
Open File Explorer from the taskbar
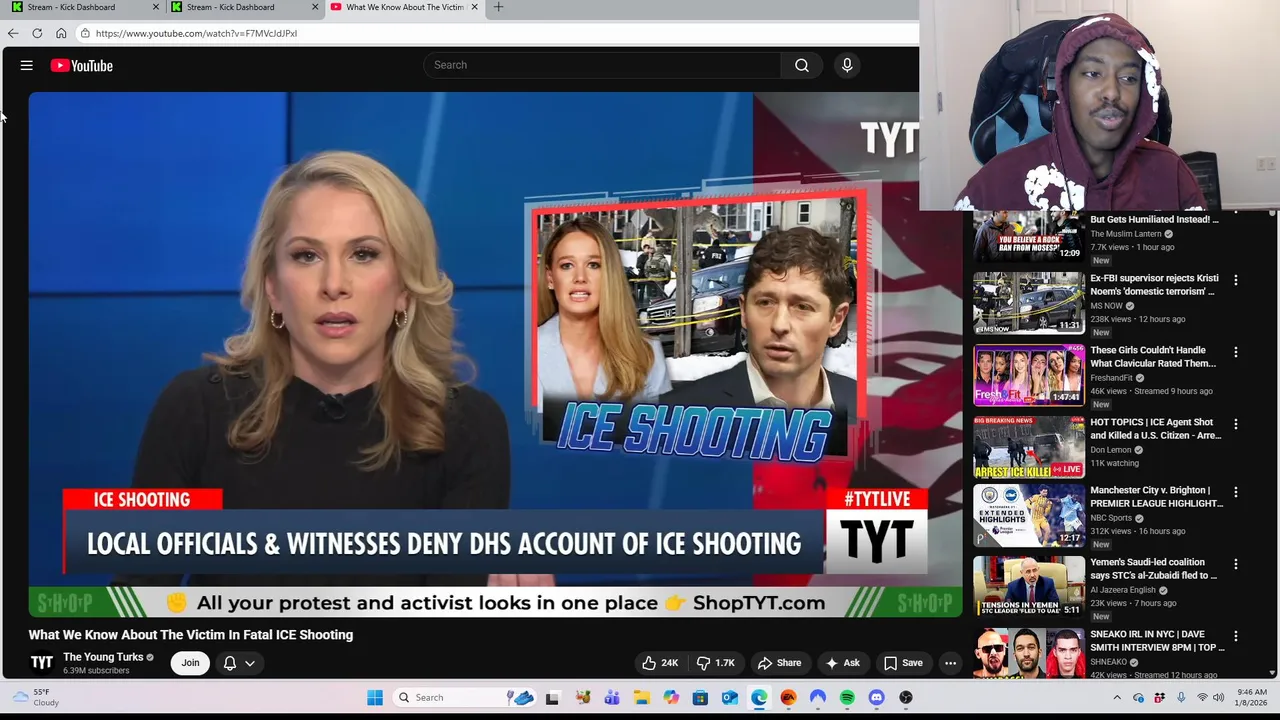pyautogui.click(x=641, y=698)
